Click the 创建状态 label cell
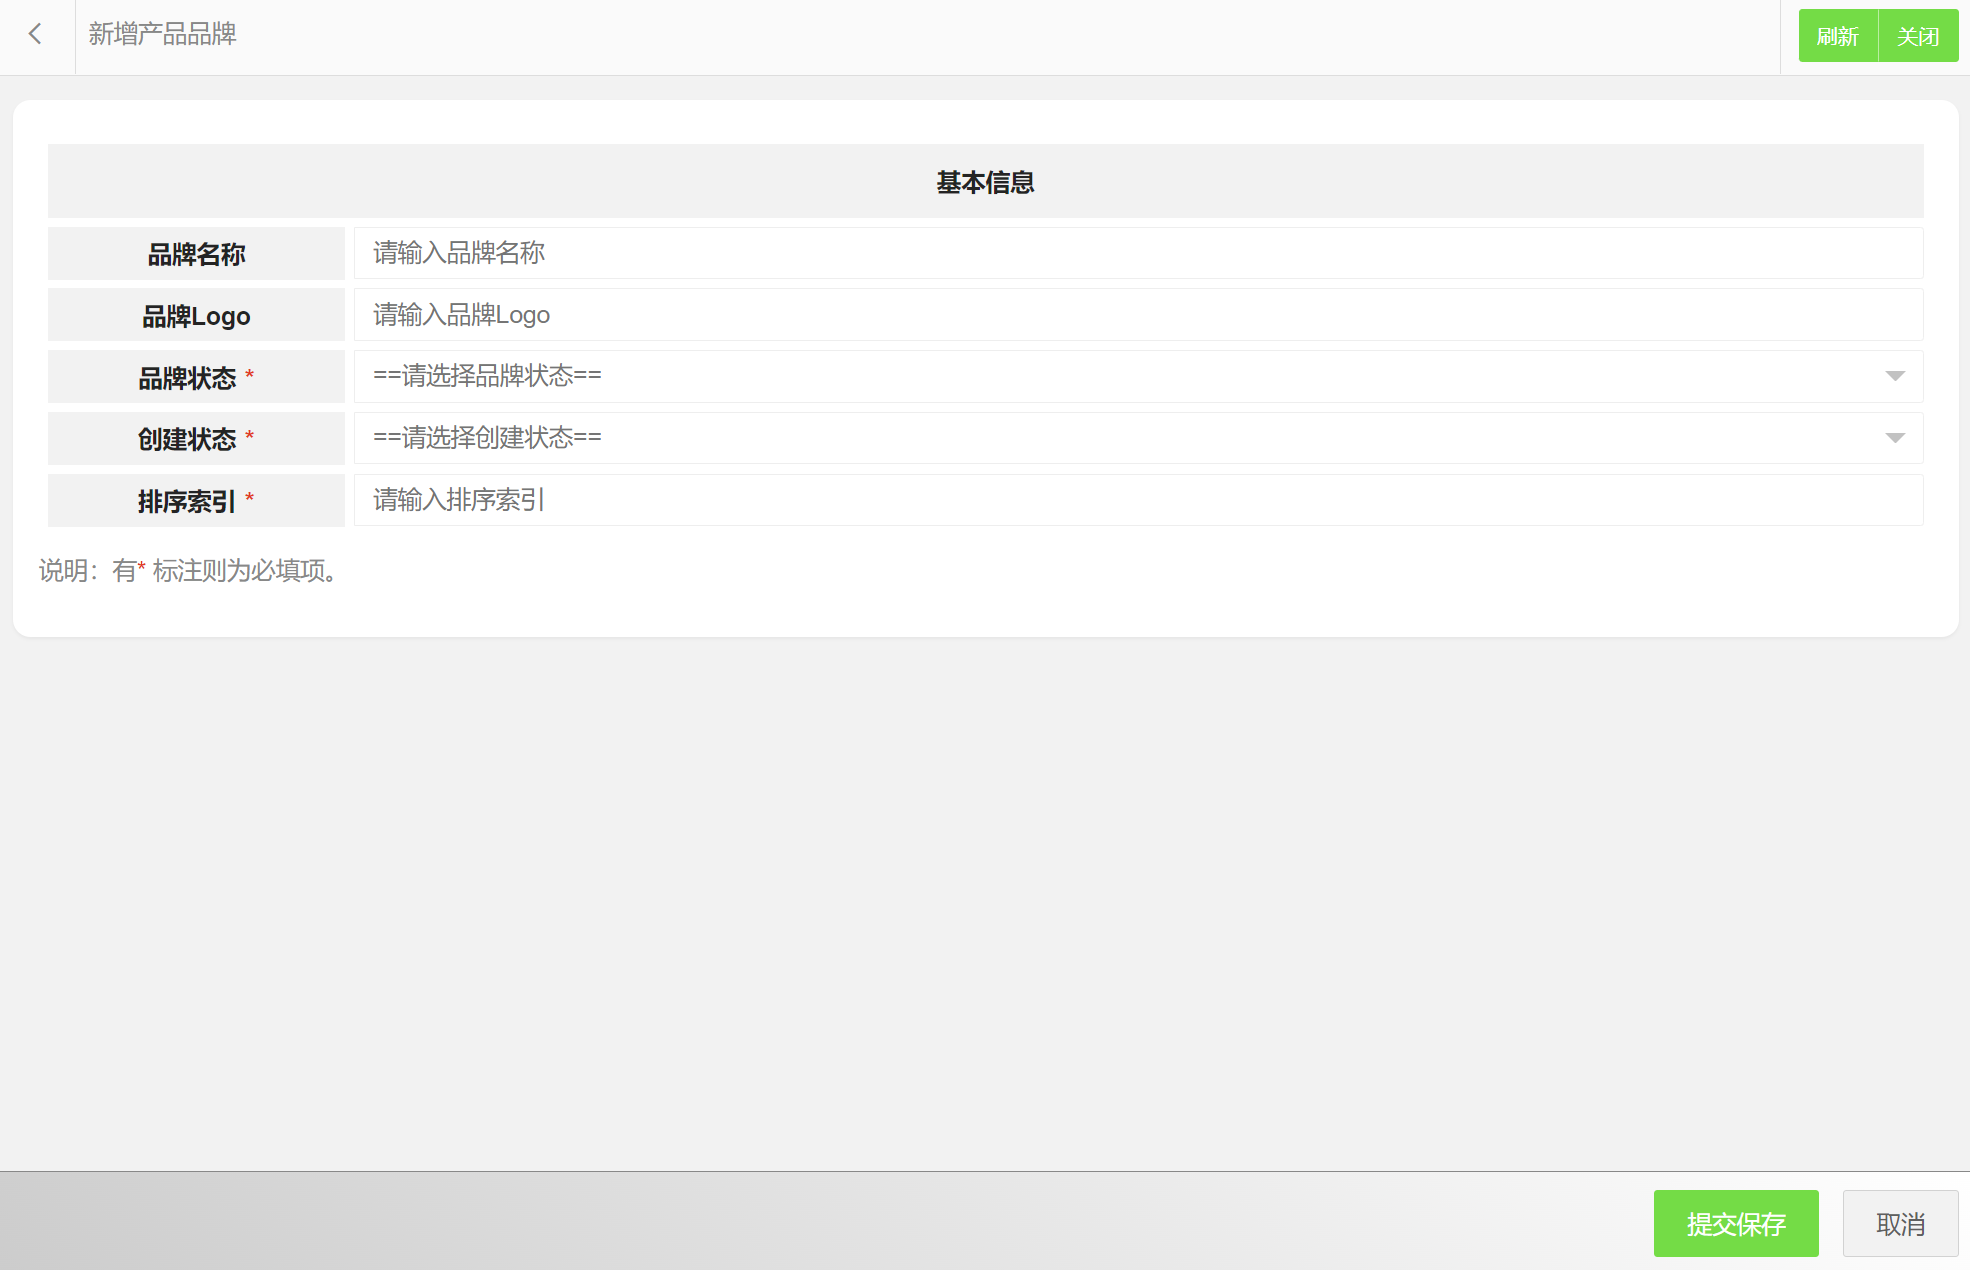The image size is (1970, 1270). click(x=196, y=439)
